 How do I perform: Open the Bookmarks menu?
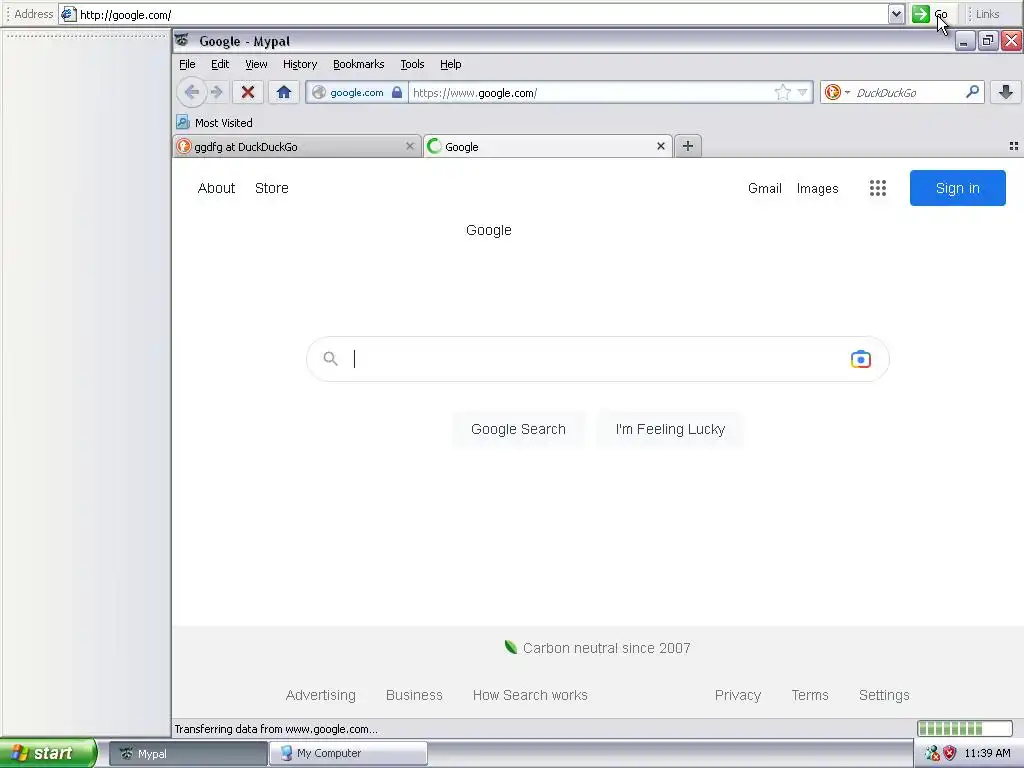coord(359,64)
